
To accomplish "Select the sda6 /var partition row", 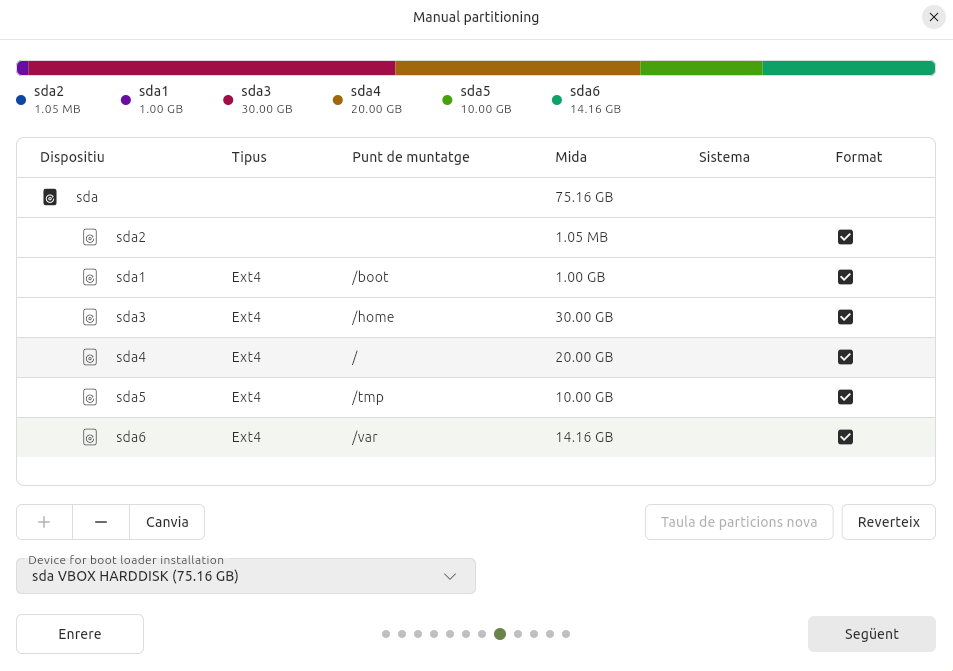I will coord(475,437).
